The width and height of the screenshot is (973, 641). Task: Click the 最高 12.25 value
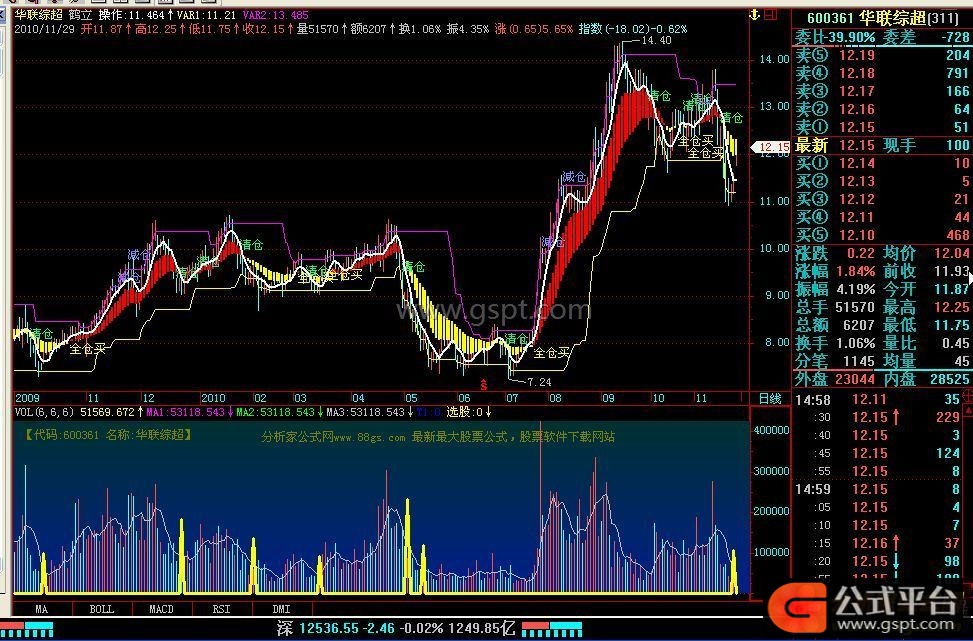coord(953,307)
